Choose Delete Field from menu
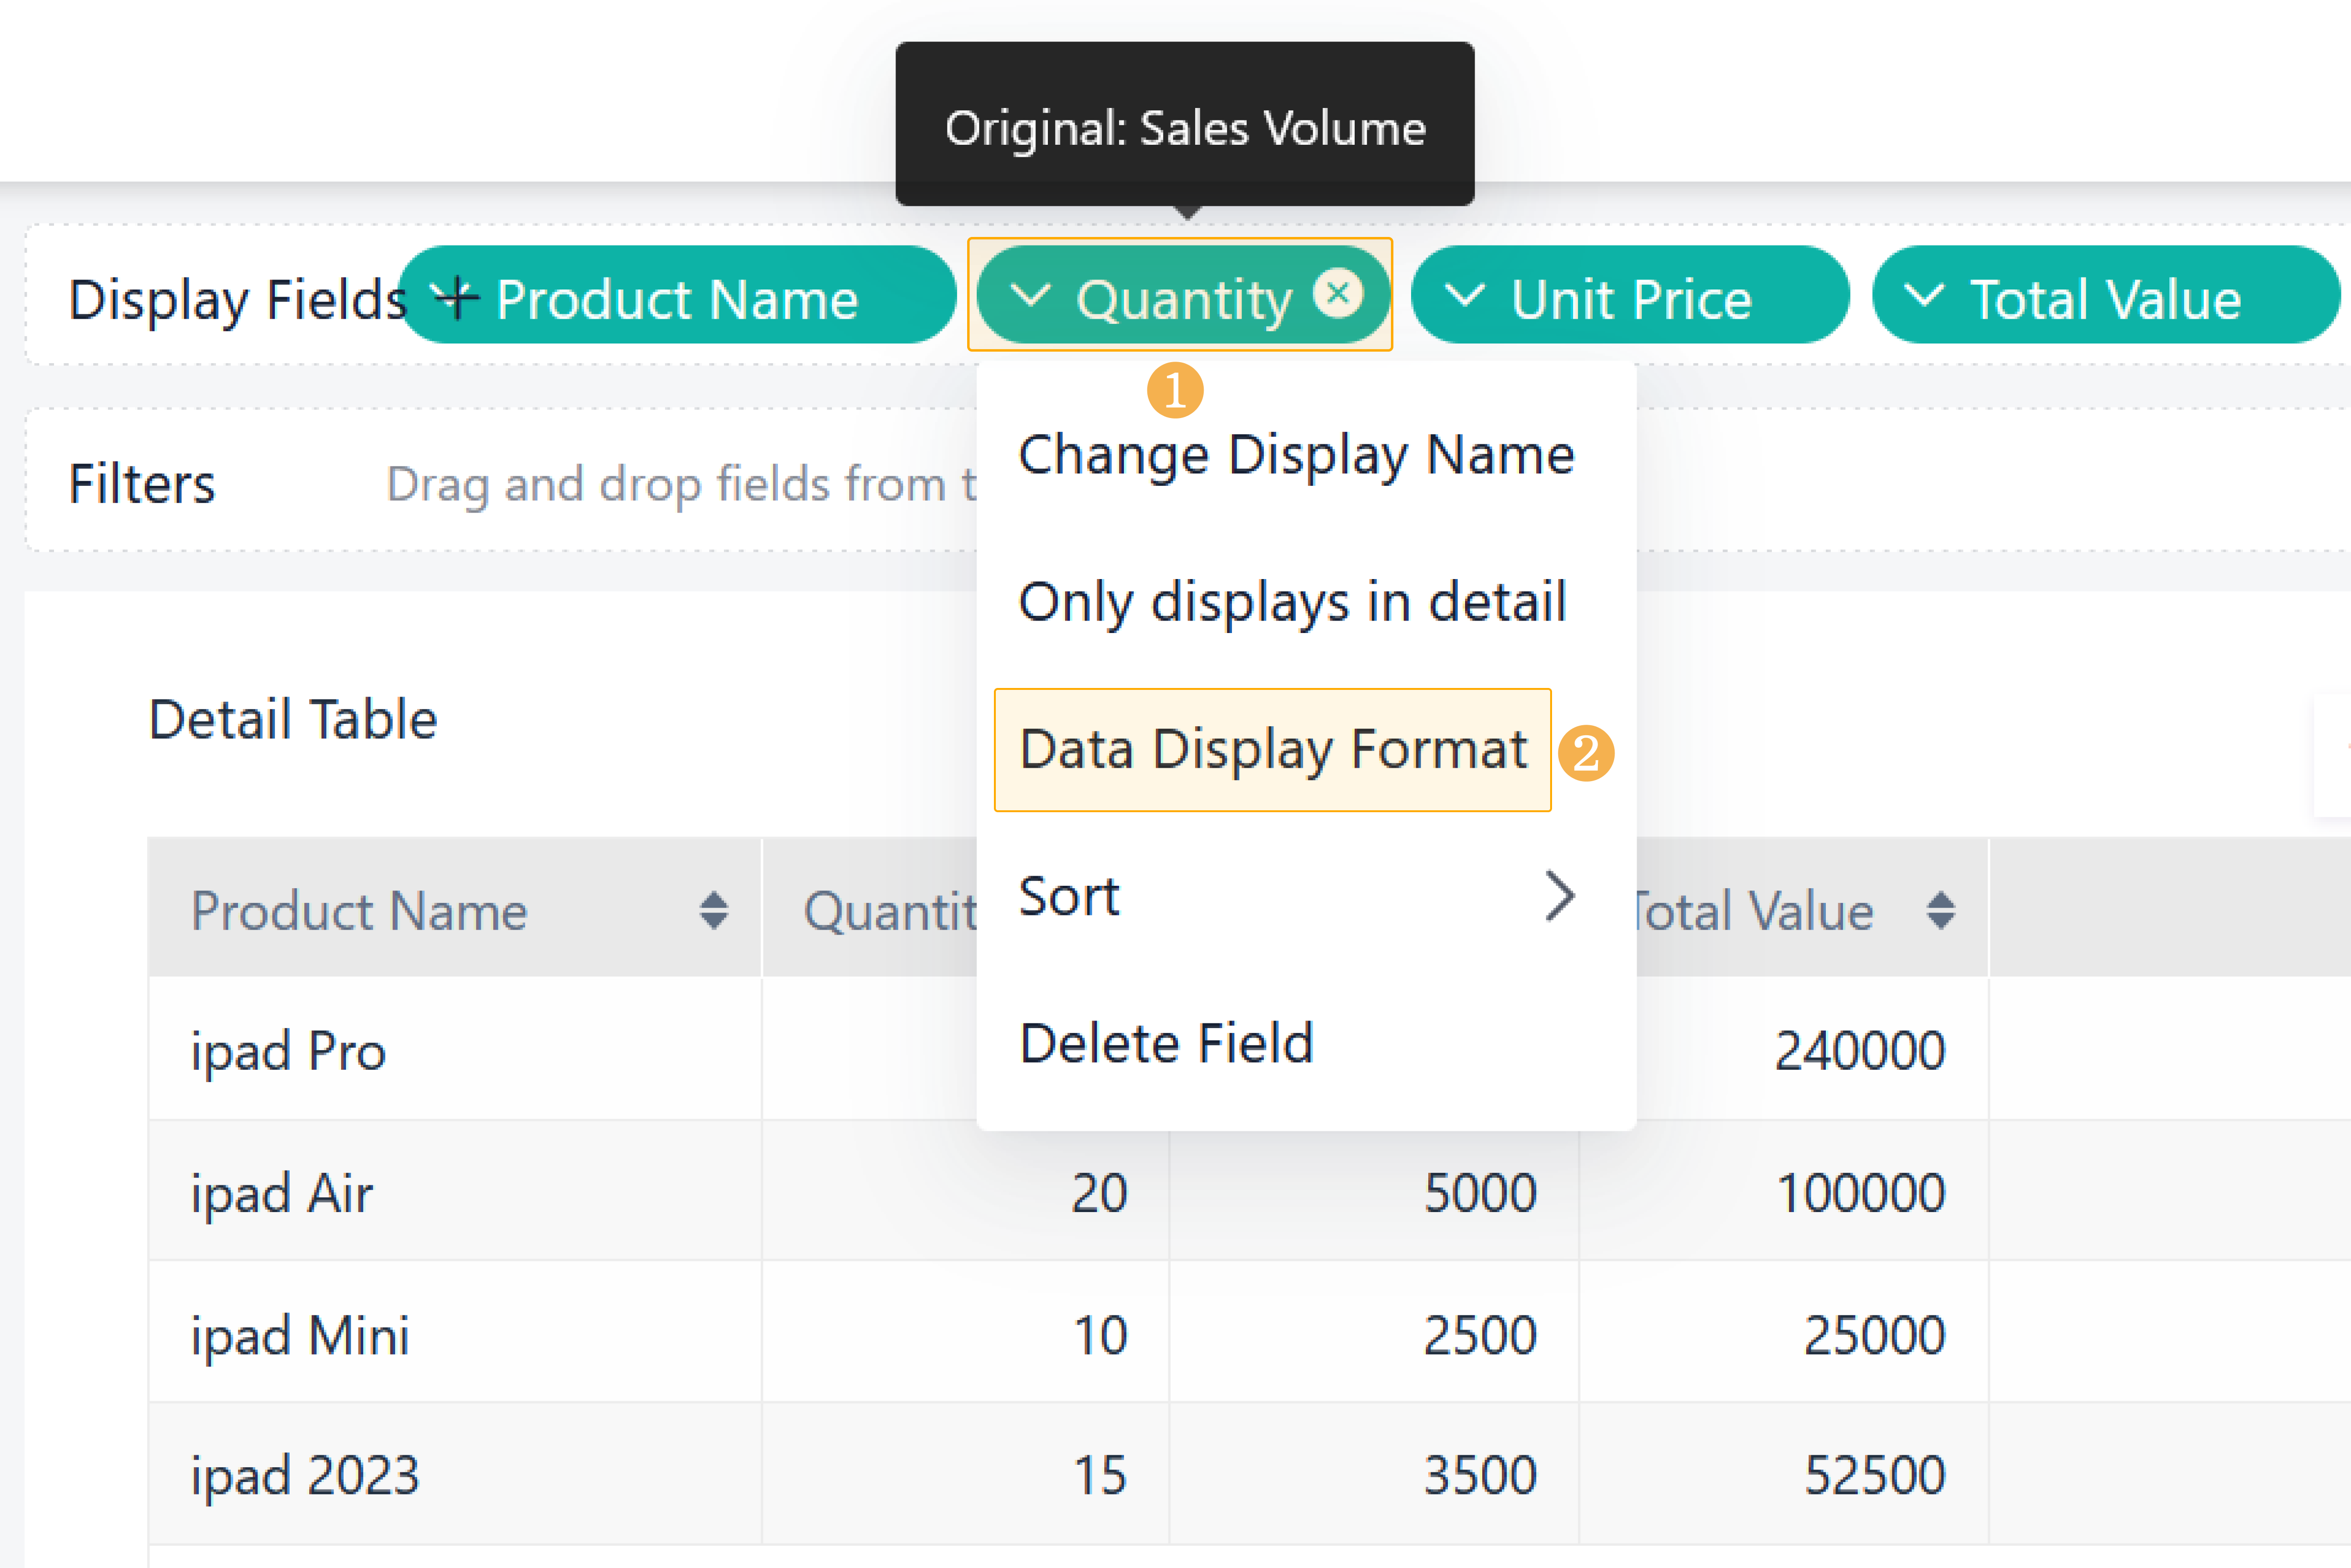 tap(1166, 1043)
